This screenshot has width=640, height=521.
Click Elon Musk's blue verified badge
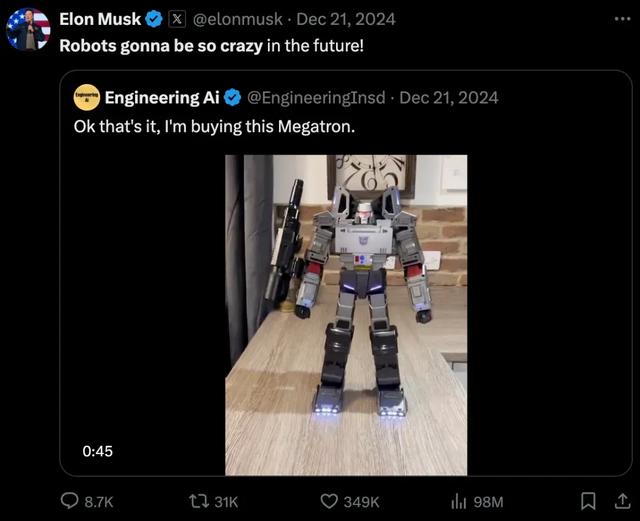(154, 18)
